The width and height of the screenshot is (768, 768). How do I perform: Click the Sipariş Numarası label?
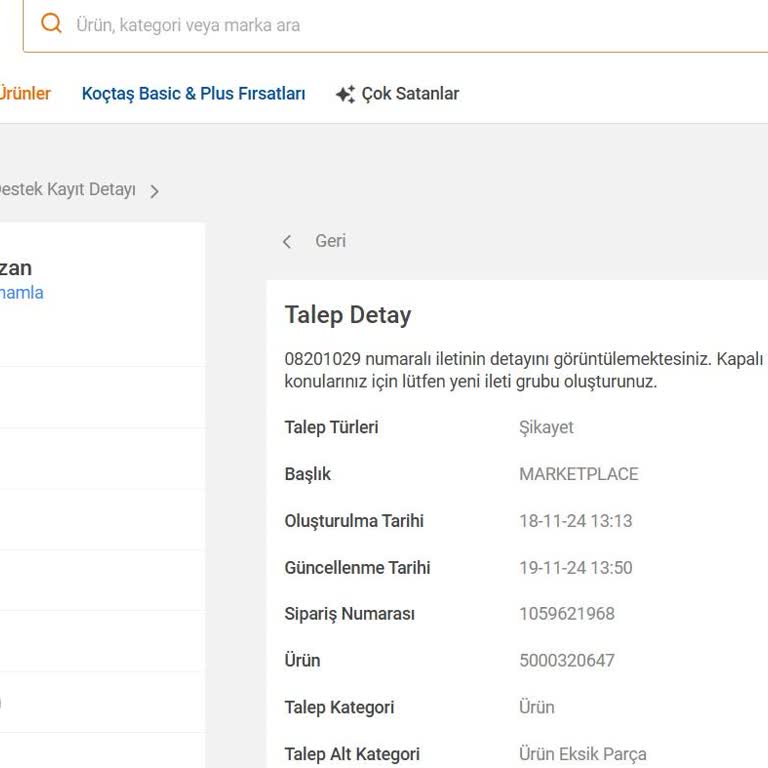pyautogui.click(x=350, y=614)
